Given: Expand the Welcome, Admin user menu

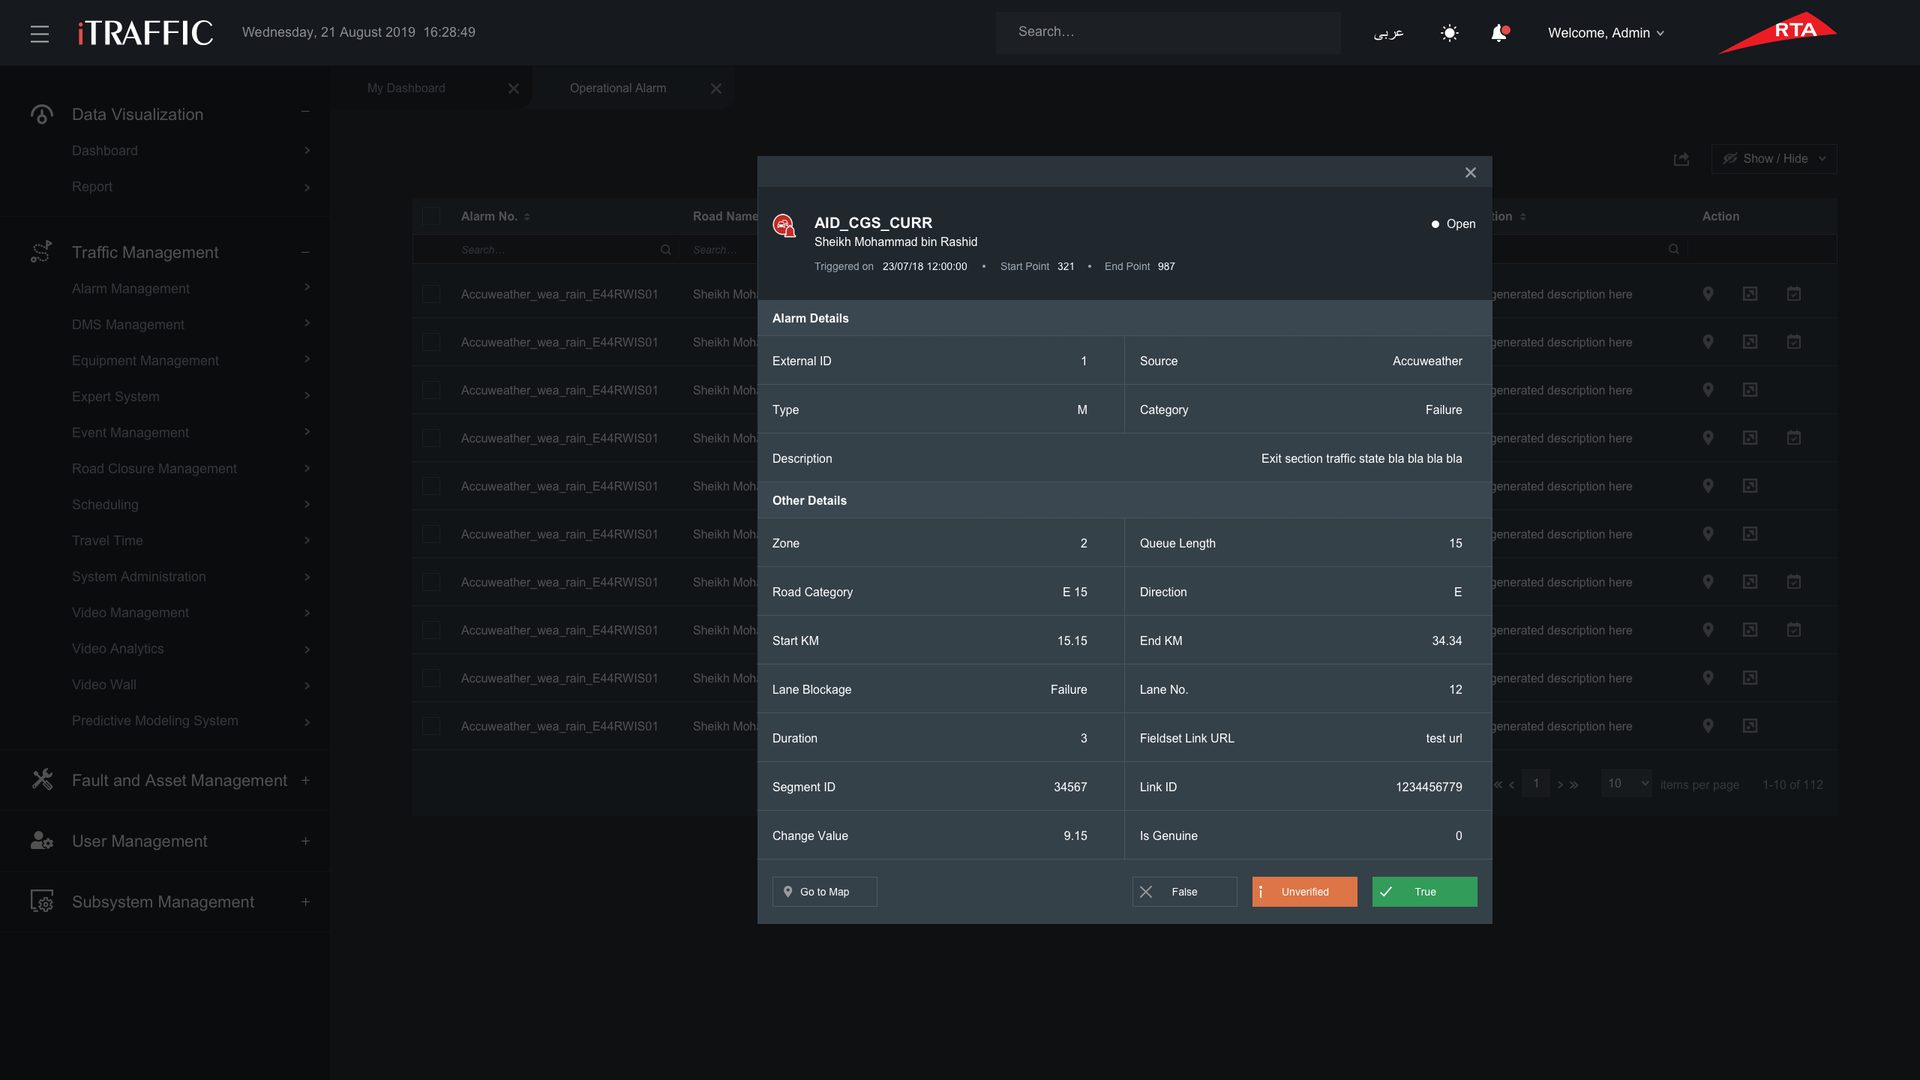Looking at the screenshot, I should [1606, 33].
